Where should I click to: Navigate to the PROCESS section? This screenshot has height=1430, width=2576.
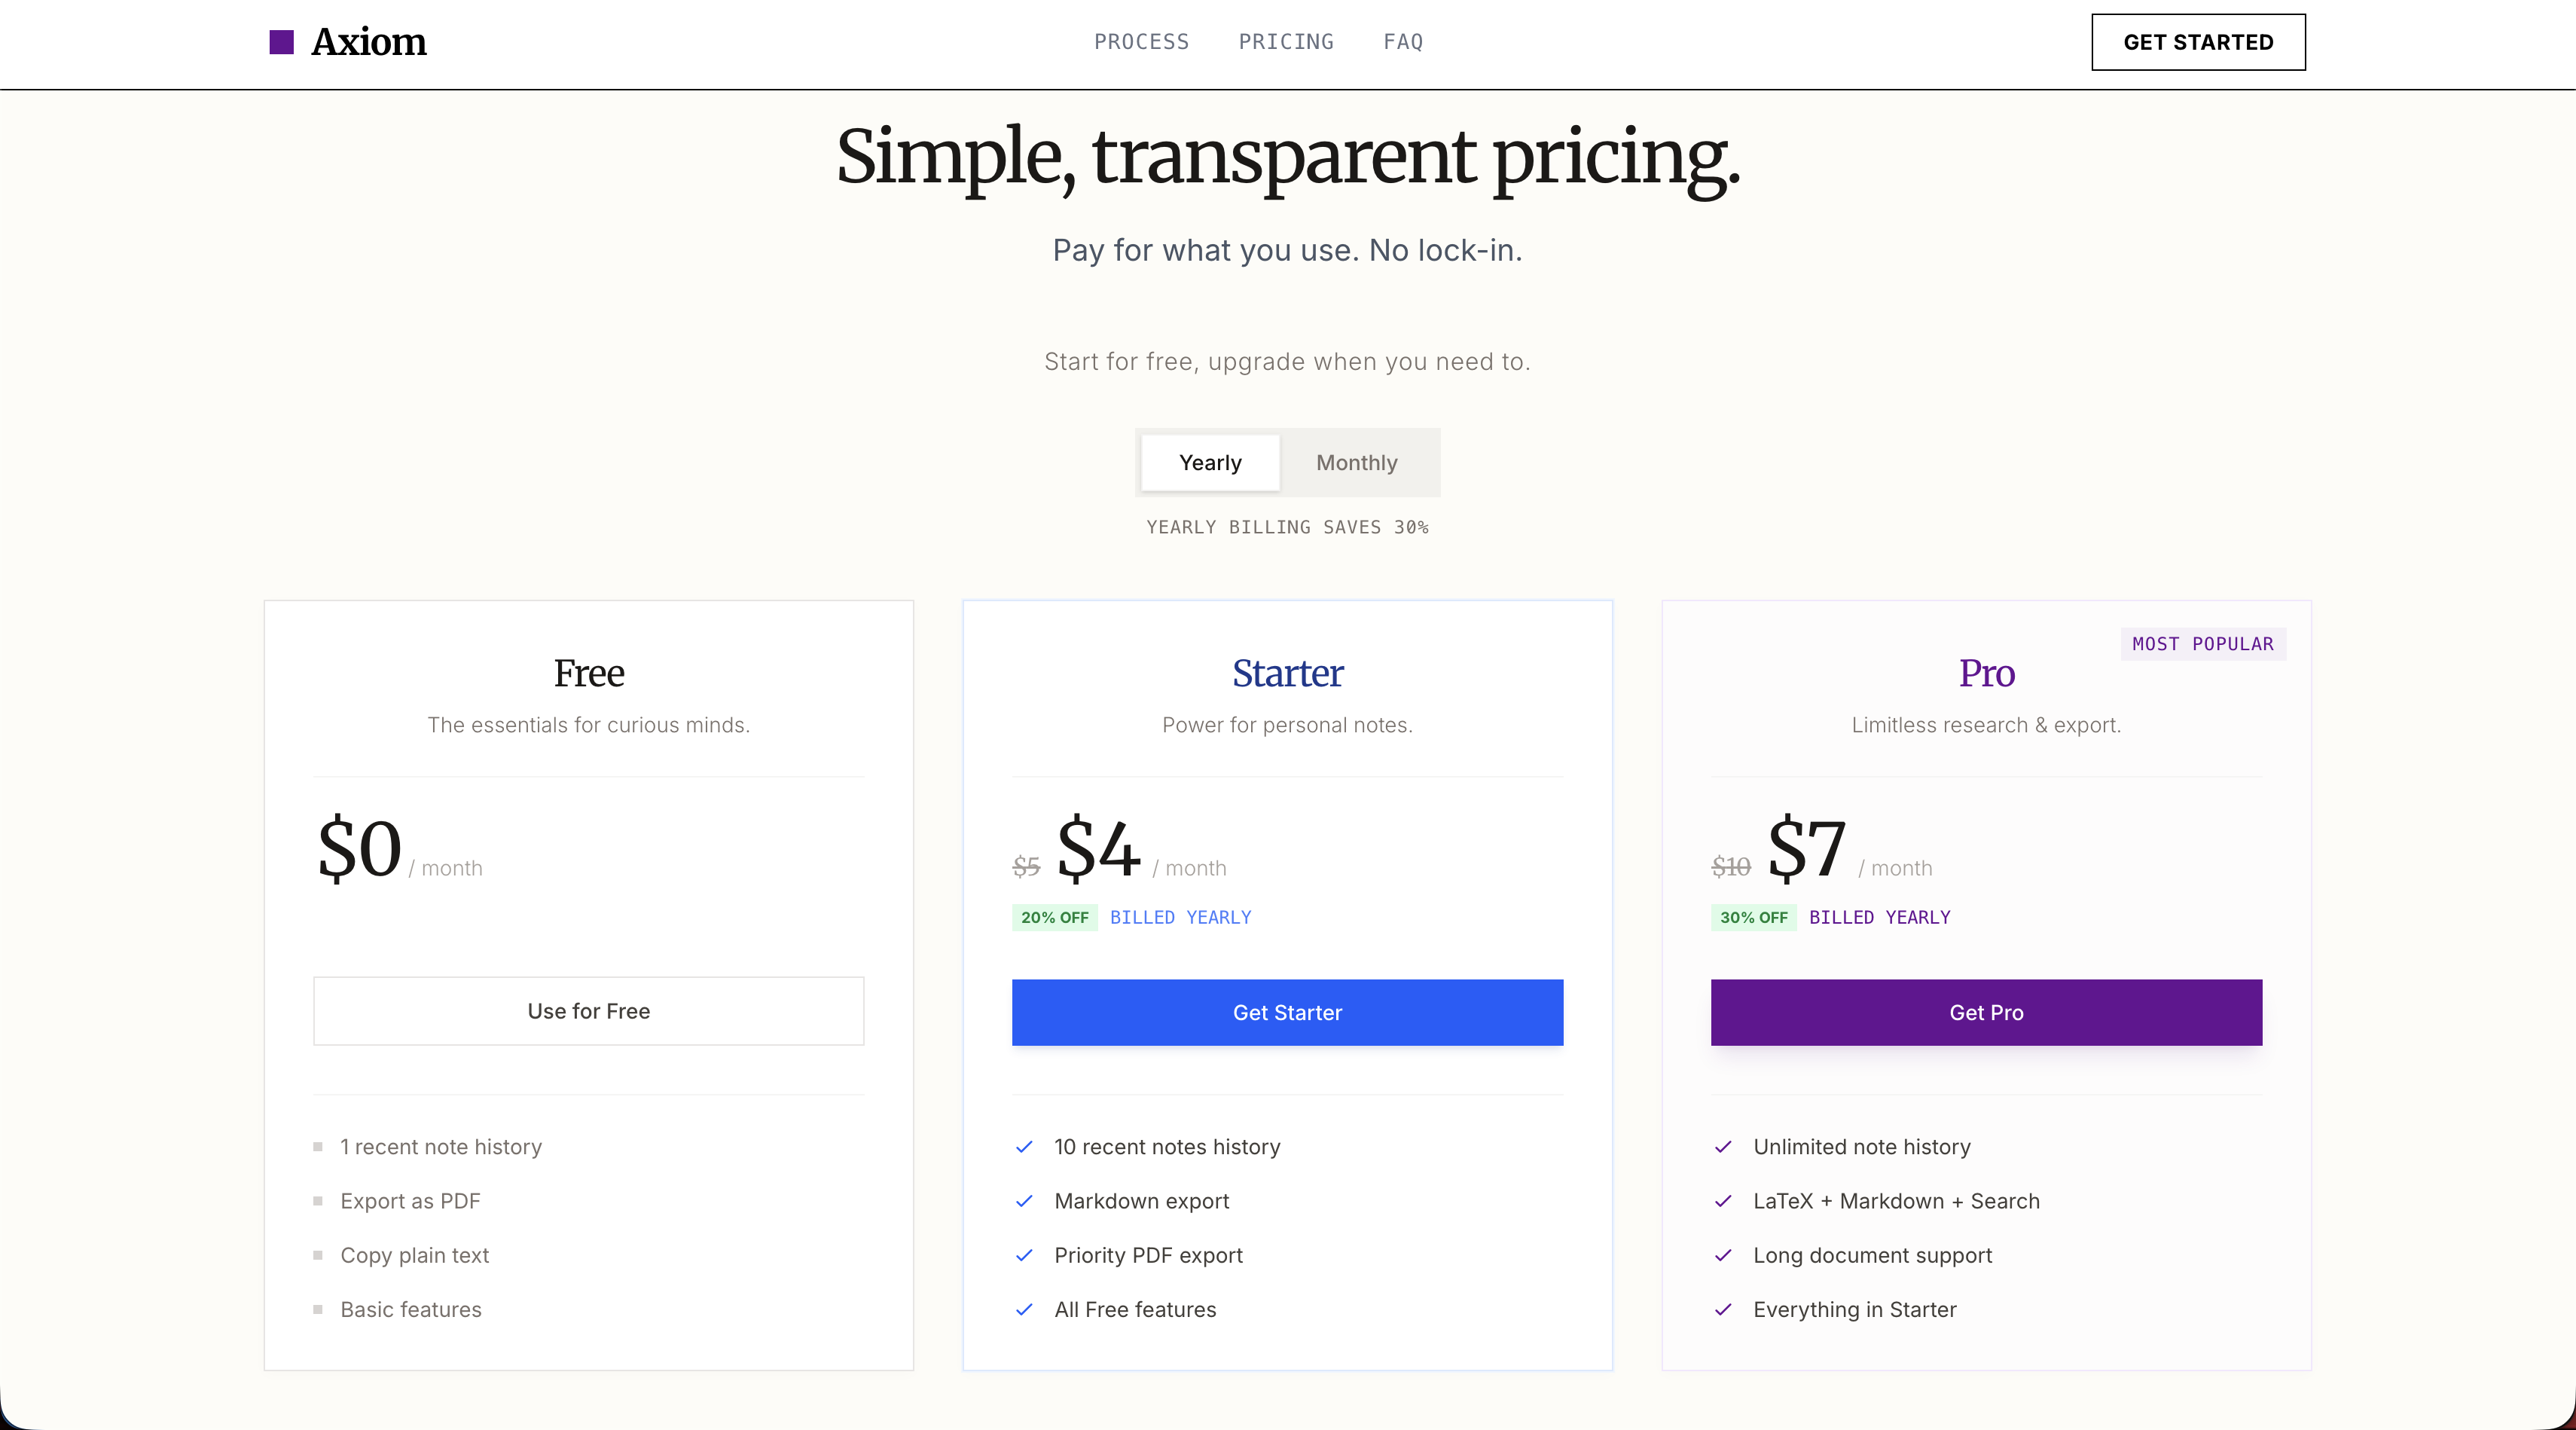(x=1142, y=42)
